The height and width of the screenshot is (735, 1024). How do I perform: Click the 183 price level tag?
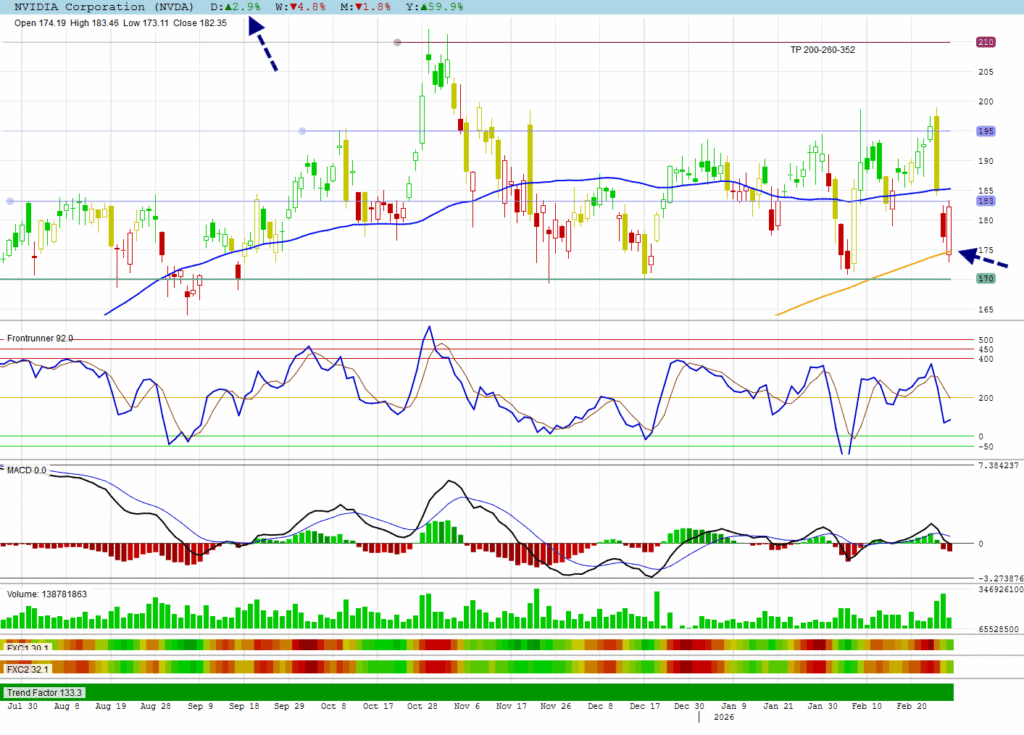pyautogui.click(x=985, y=201)
